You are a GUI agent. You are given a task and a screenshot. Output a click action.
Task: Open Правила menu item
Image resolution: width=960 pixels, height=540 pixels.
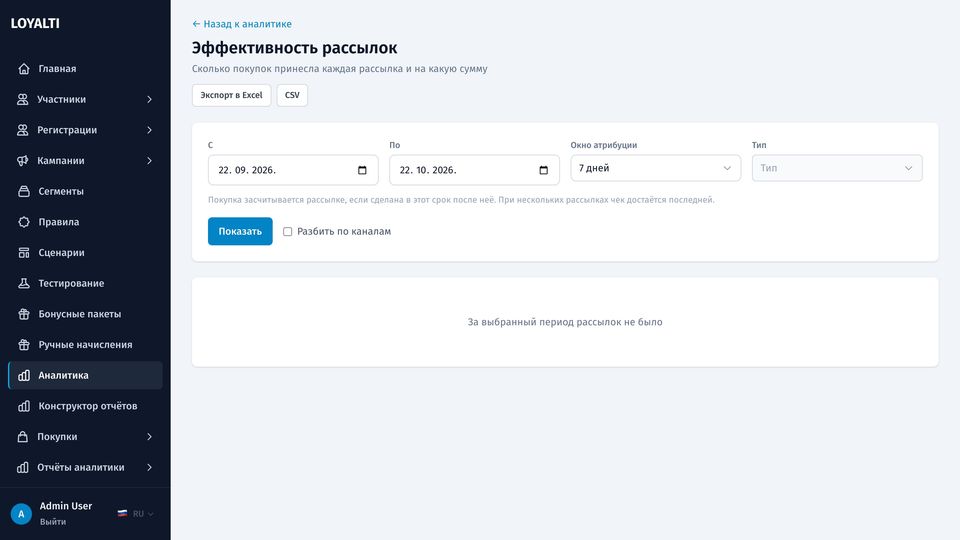85,222
